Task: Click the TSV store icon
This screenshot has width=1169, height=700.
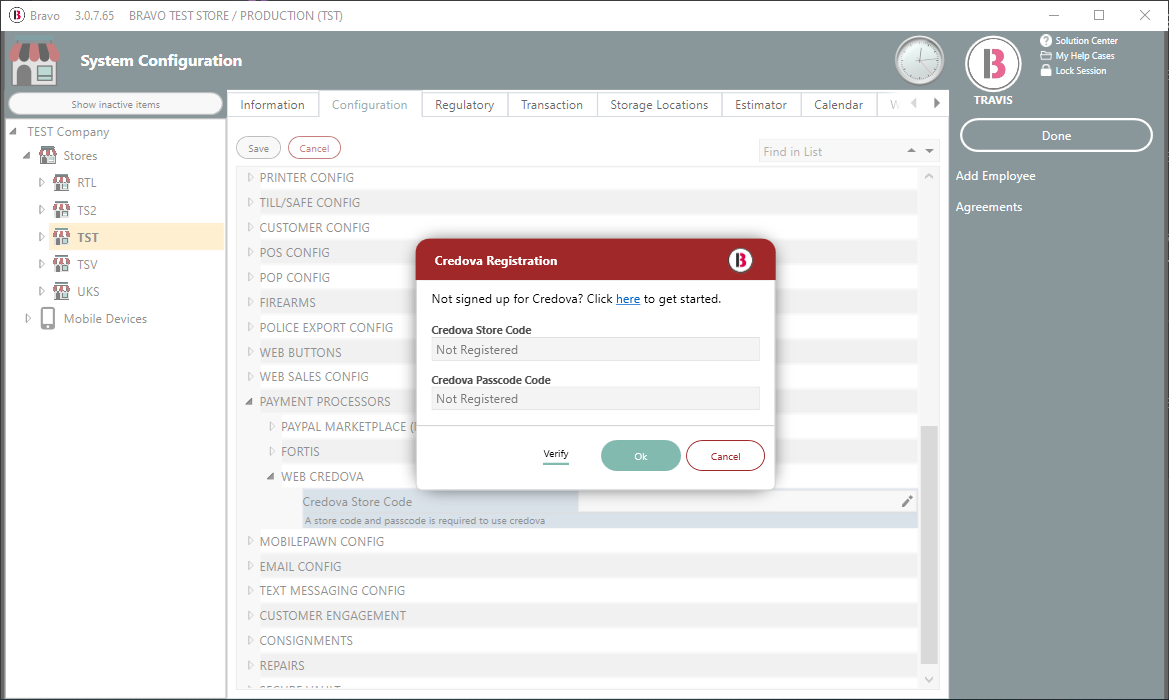Action: point(61,264)
